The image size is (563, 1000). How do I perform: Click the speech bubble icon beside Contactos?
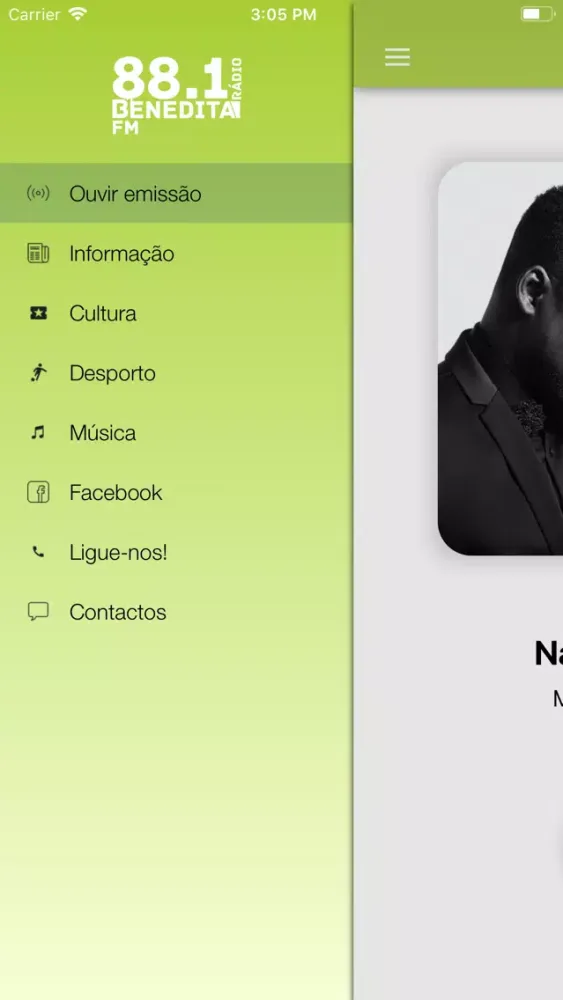click(x=38, y=612)
